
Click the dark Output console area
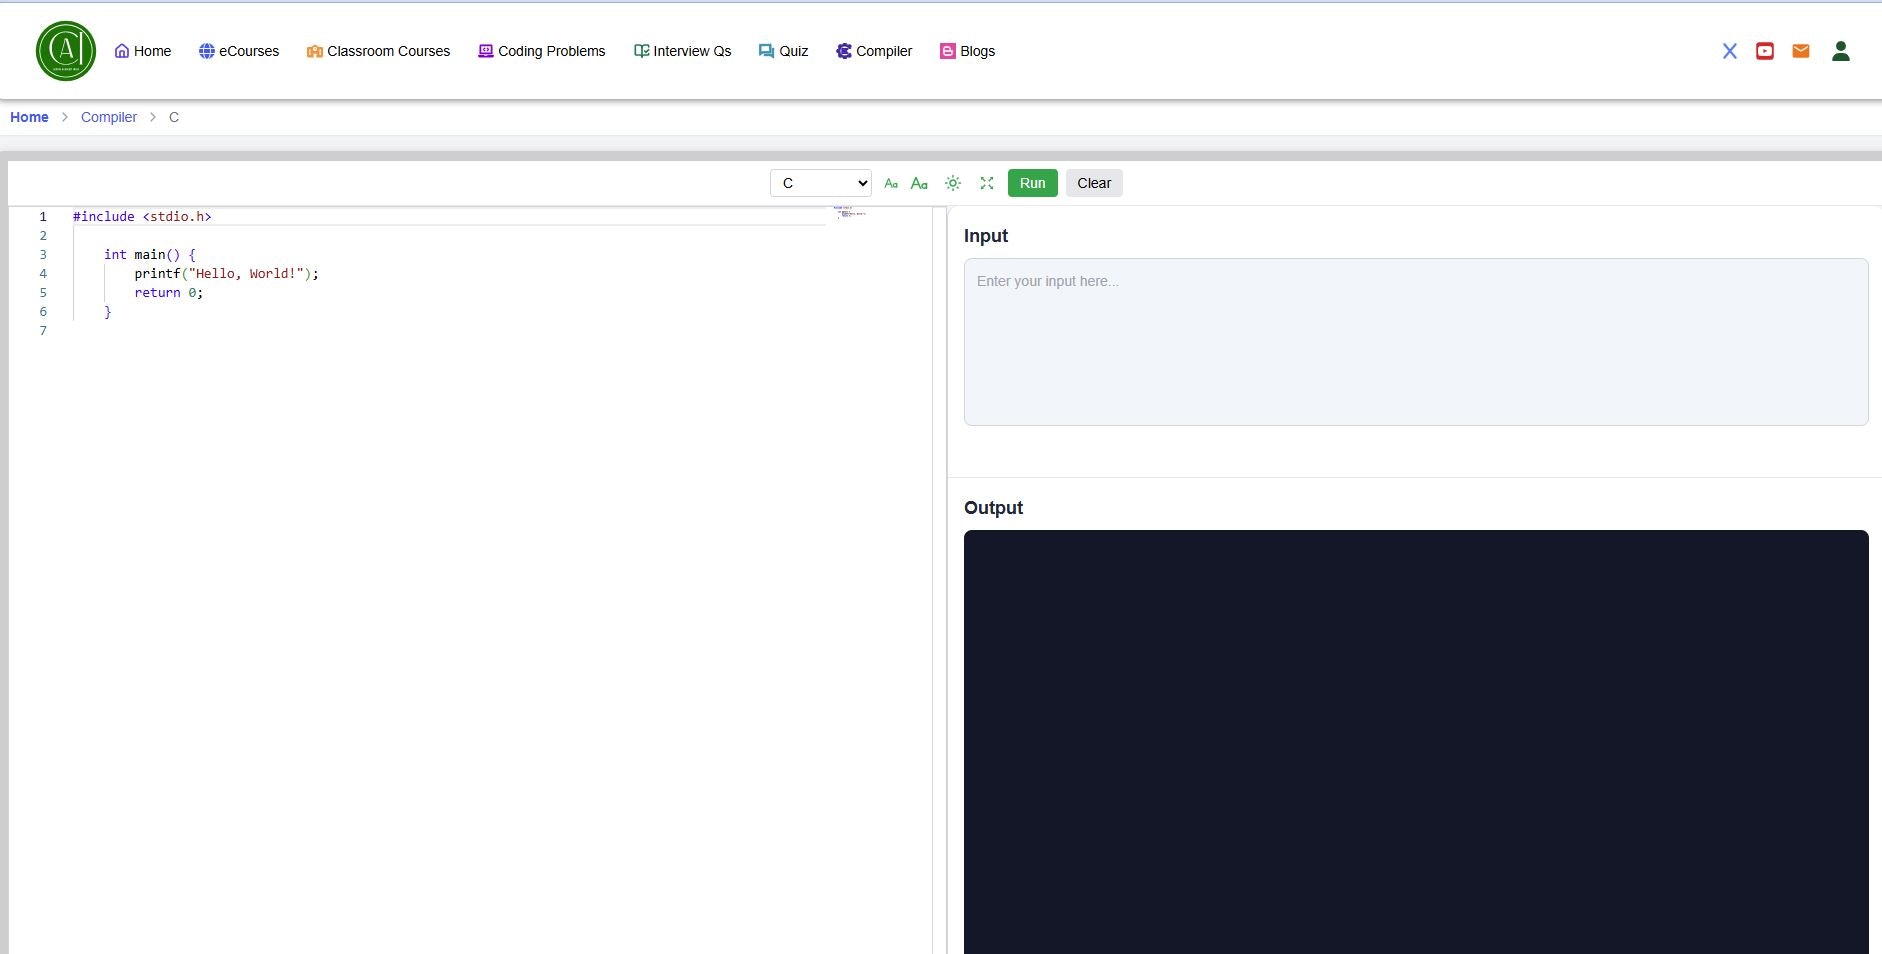(1416, 742)
